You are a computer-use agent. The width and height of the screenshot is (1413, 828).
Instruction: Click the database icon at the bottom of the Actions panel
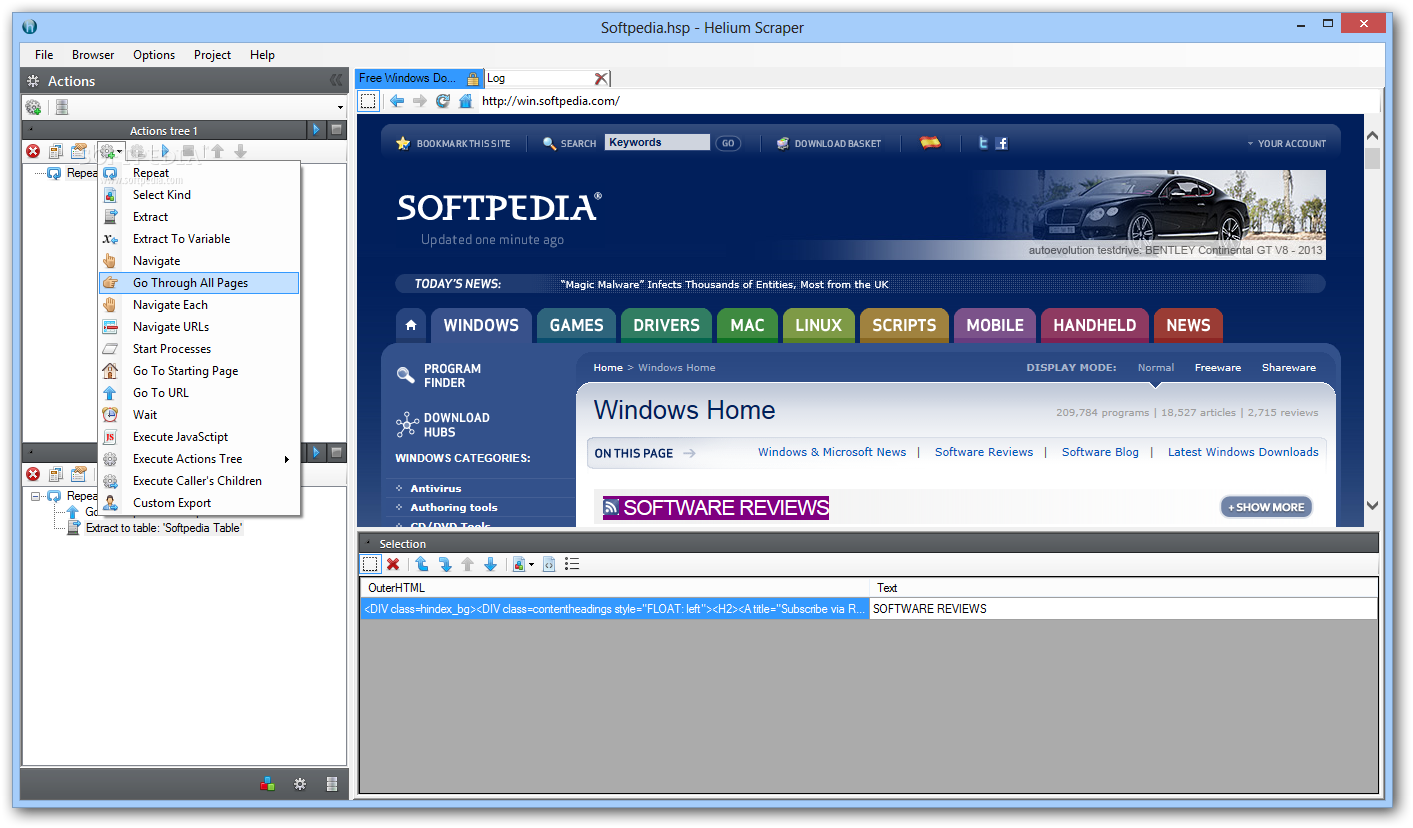331,785
